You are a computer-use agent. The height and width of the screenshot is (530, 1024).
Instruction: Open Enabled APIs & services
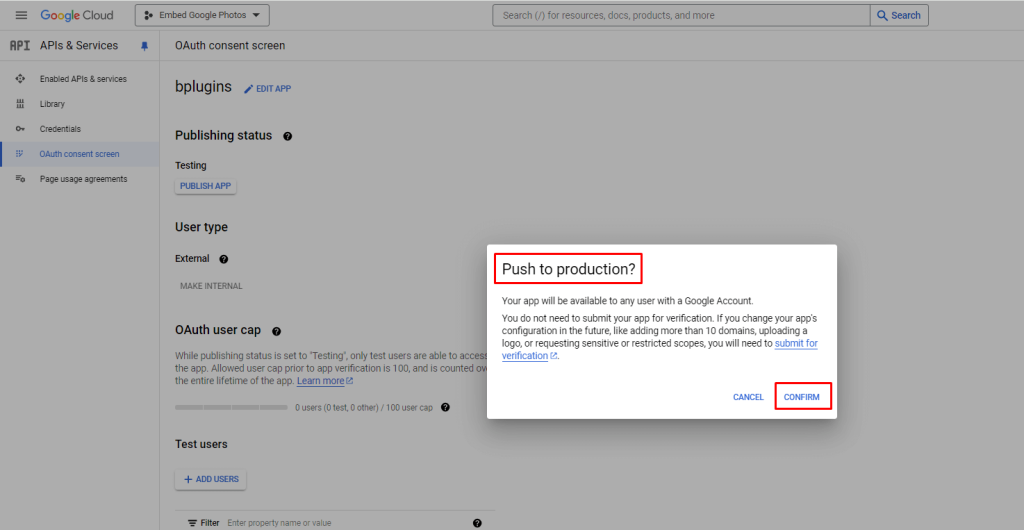[83, 79]
